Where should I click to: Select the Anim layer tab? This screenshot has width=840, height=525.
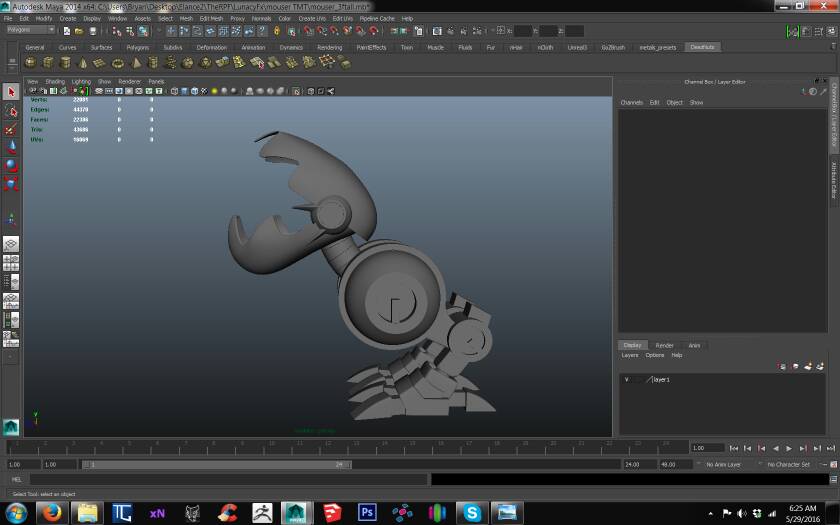click(694, 346)
